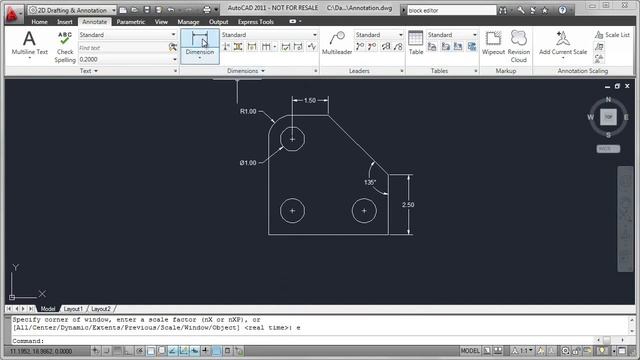Switch to the Express Tools ribbon tab
This screenshot has width=640, height=360.
[256, 22]
